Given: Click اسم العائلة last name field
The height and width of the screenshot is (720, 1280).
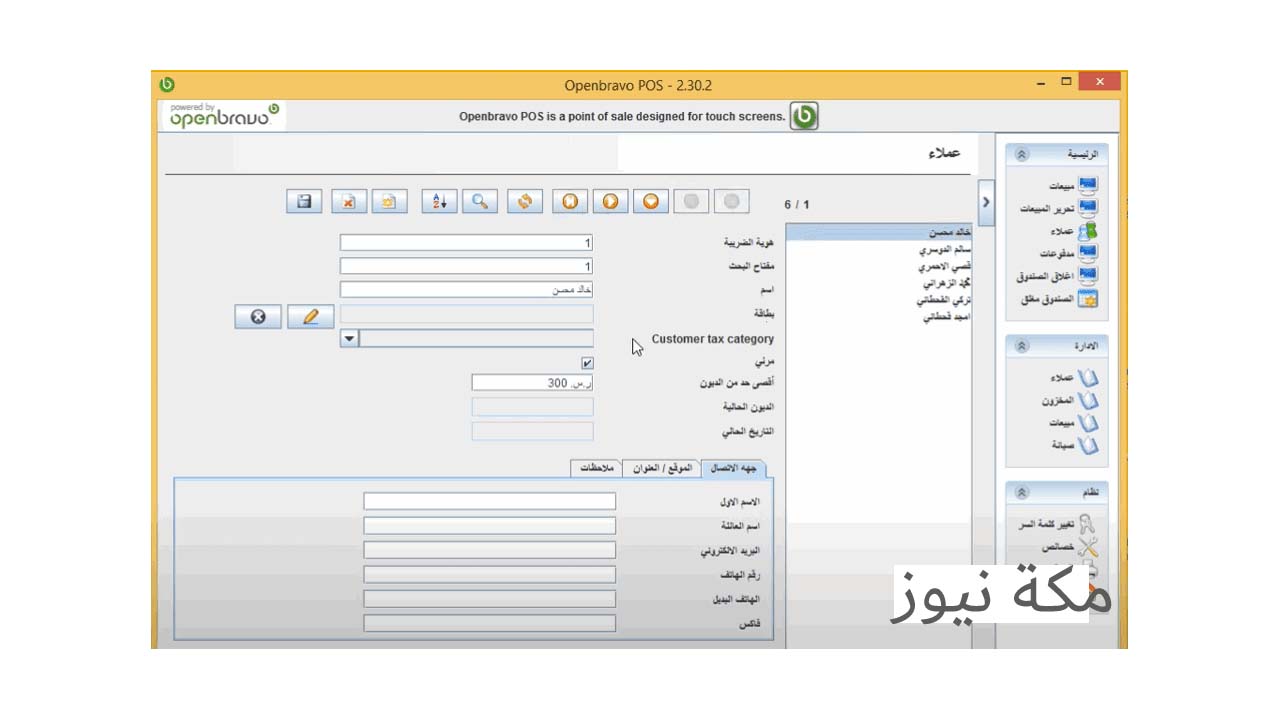Looking at the screenshot, I should (490, 526).
